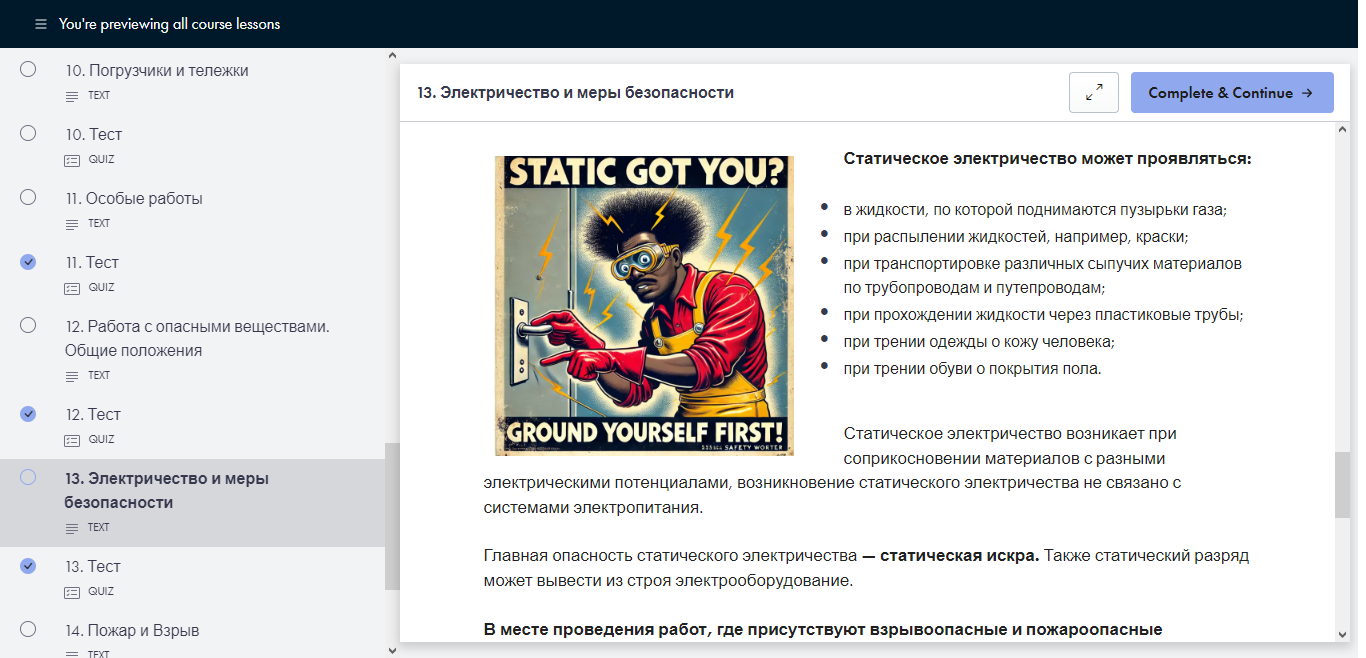This screenshot has width=1366, height=658.
Task: Toggle completion circle for 10. Погрузчики и тележки
Action: pos(28,69)
